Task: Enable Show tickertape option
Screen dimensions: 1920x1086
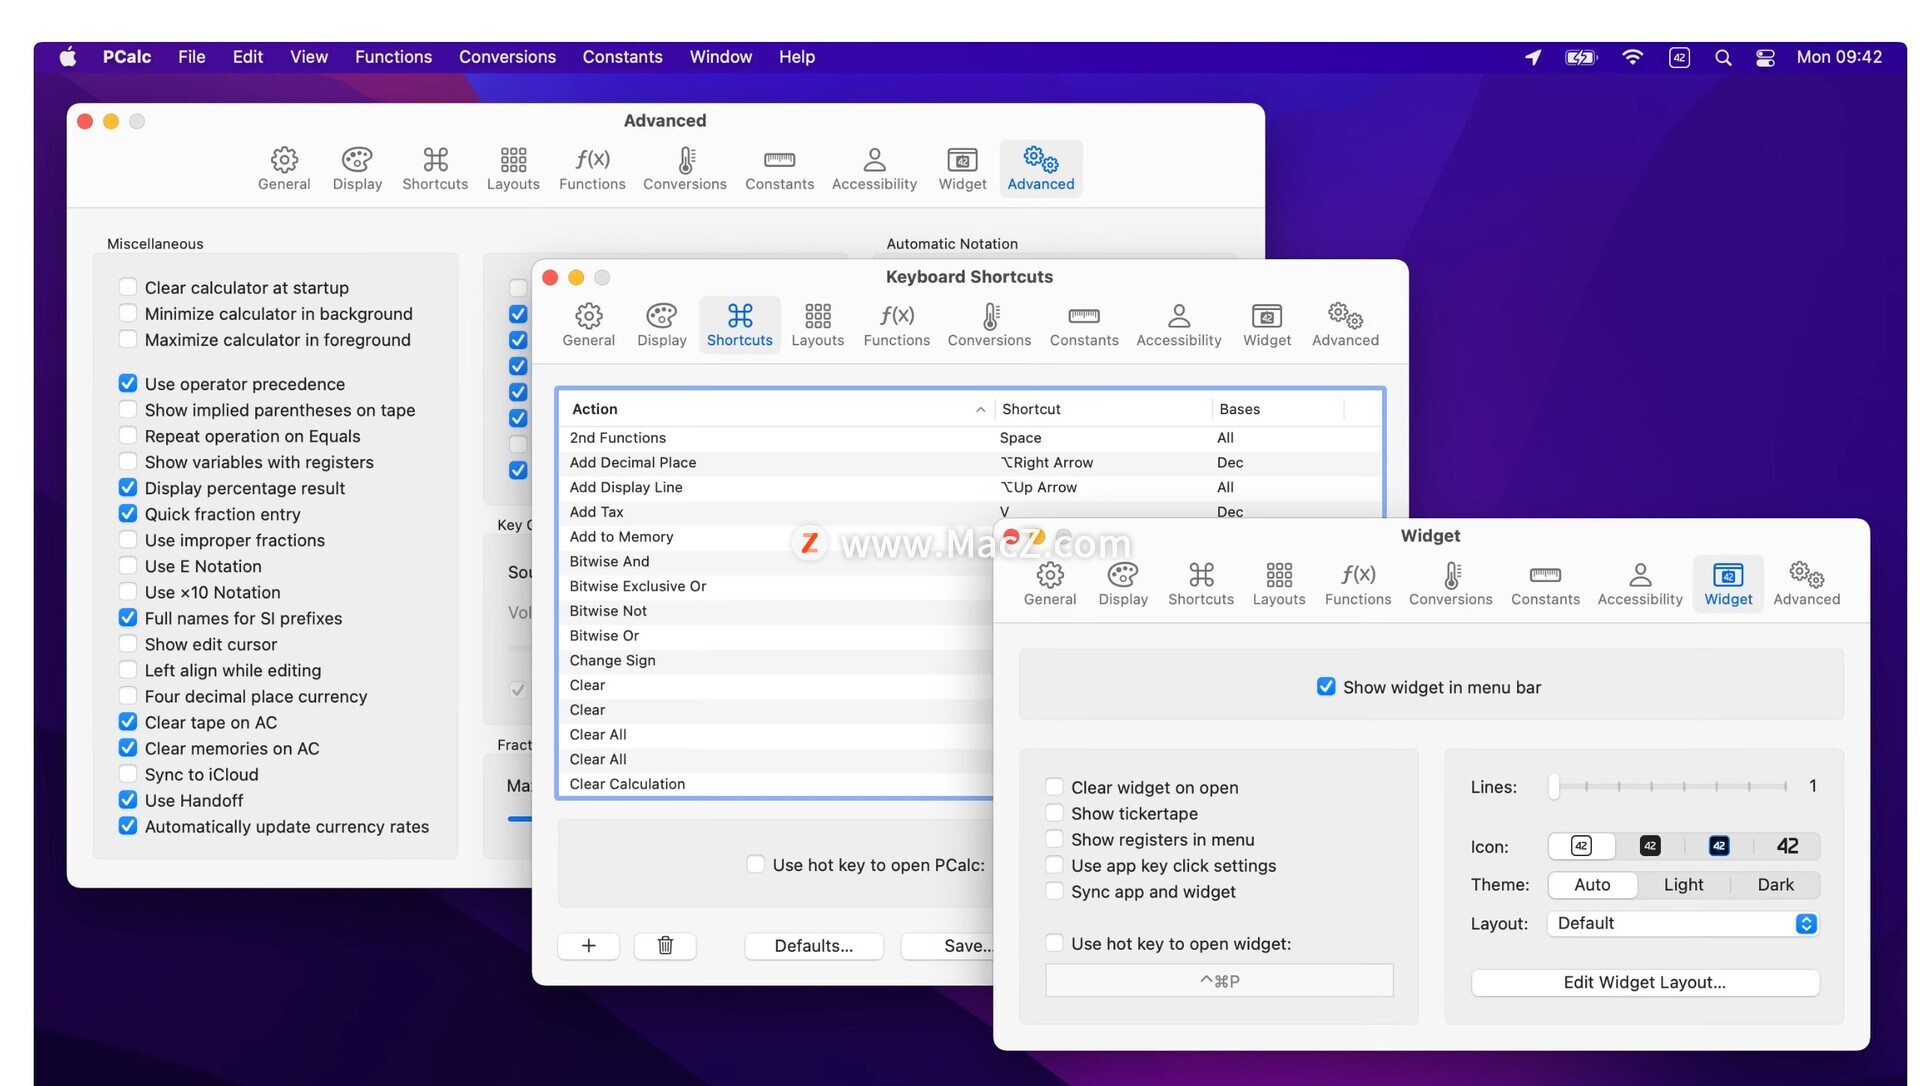Action: (1054, 813)
